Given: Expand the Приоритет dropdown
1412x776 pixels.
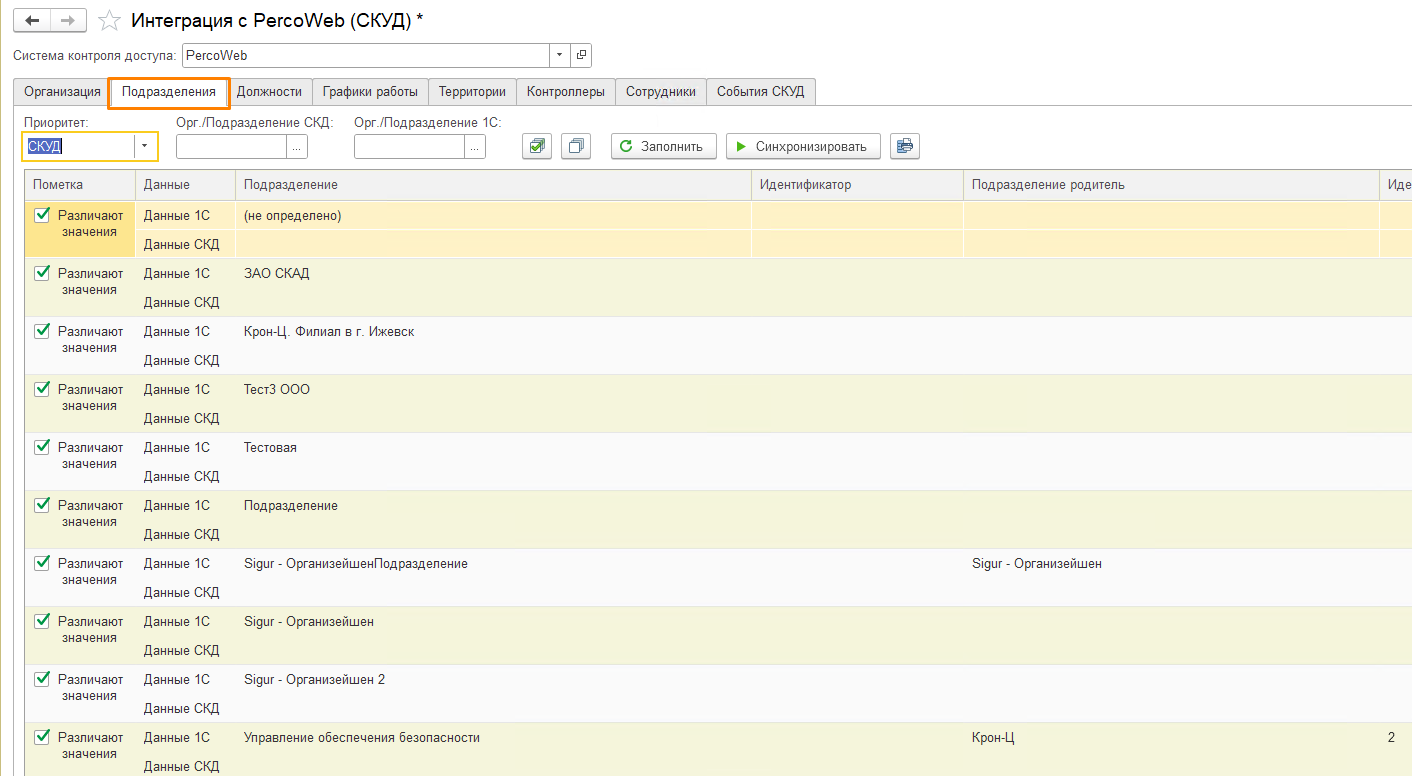Looking at the screenshot, I should (x=145, y=147).
